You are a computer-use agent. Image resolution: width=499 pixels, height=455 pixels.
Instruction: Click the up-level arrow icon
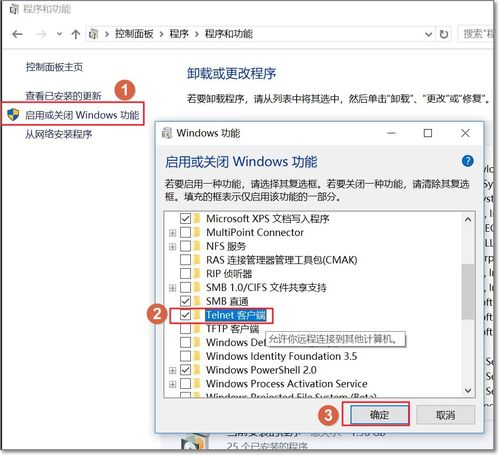(76, 34)
